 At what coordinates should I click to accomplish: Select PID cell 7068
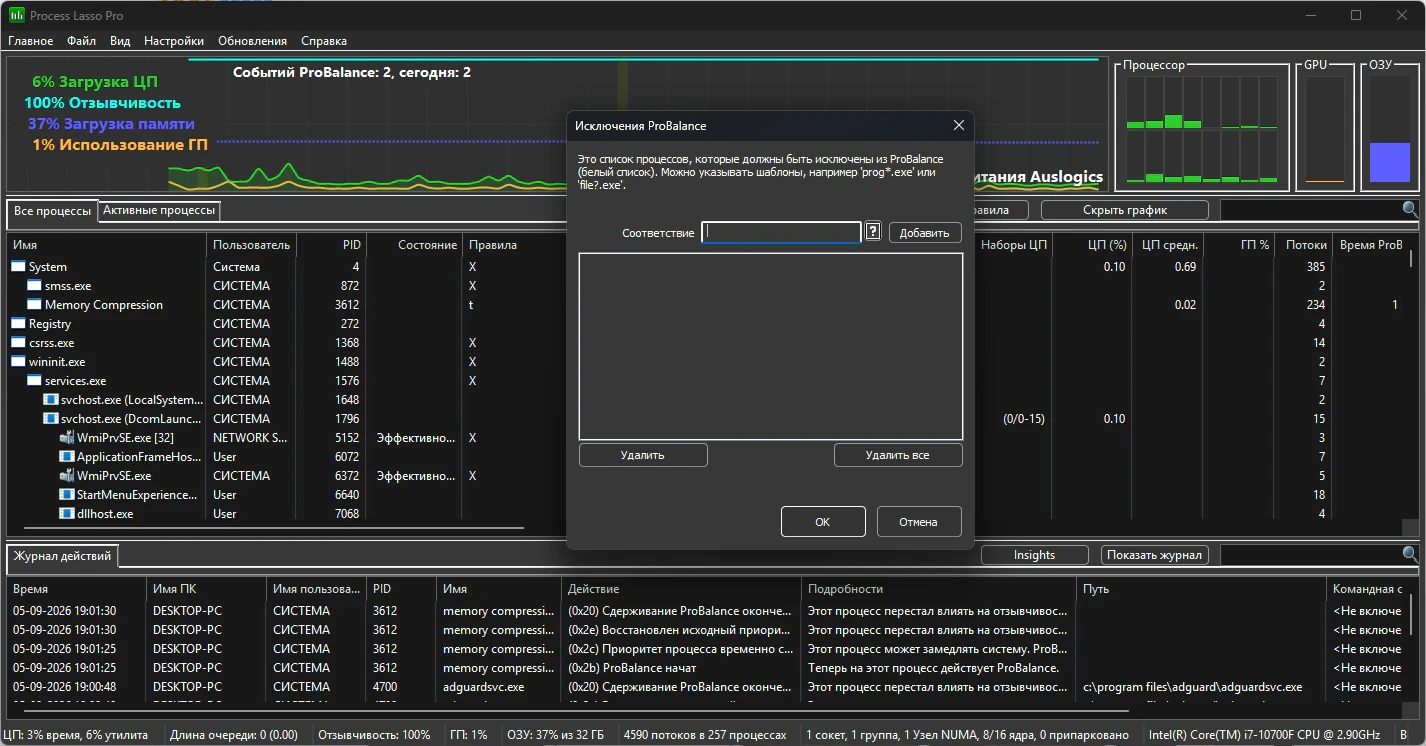tap(346, 514)
